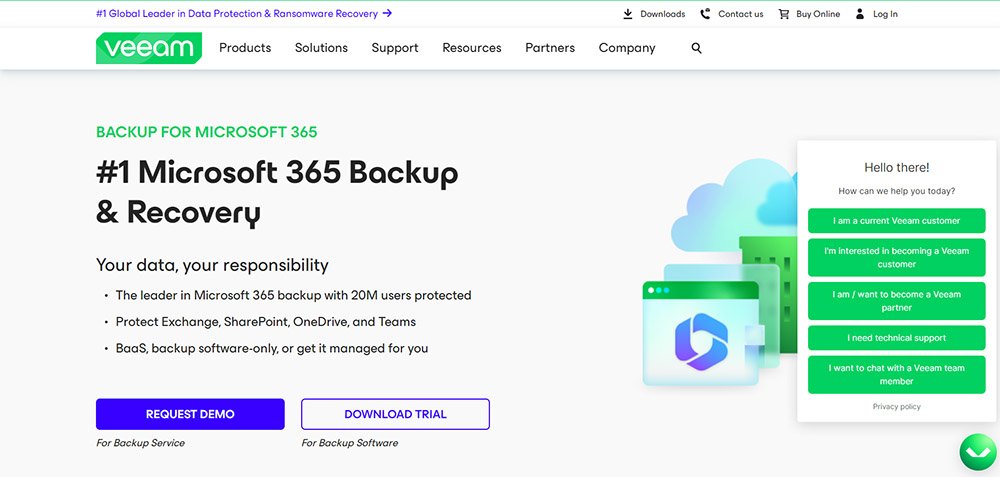
Task: Collapse chat with green chevron button
Action: [x=978, y=451]
